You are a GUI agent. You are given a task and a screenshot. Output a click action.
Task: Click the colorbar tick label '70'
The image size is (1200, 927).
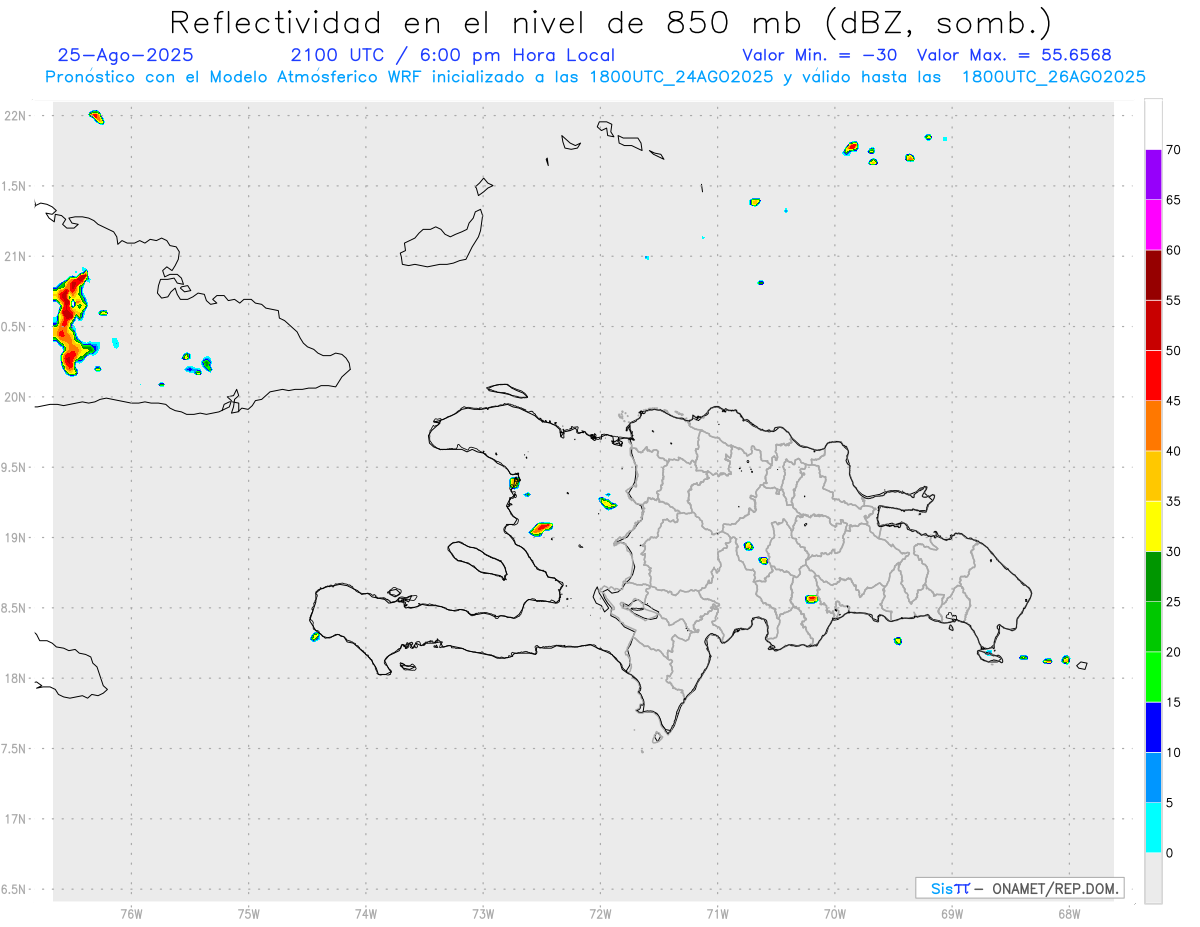click(x=1174, y=150)
